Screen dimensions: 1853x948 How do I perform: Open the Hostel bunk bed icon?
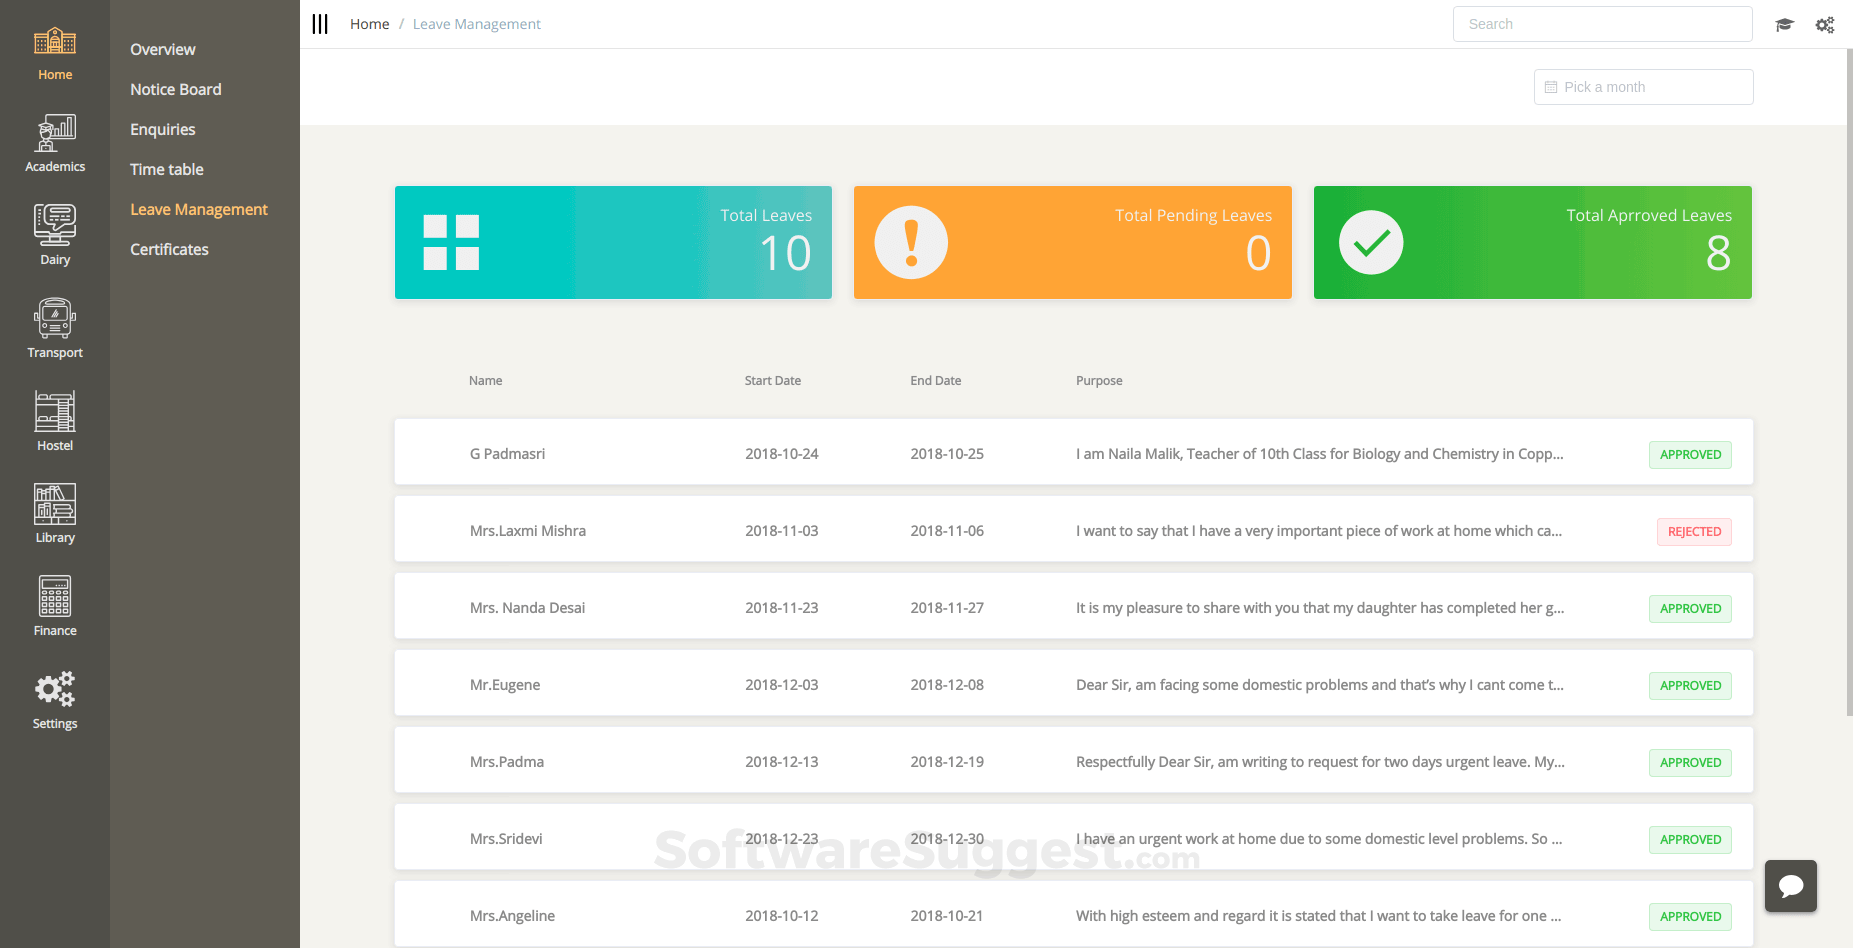[55, 412]
